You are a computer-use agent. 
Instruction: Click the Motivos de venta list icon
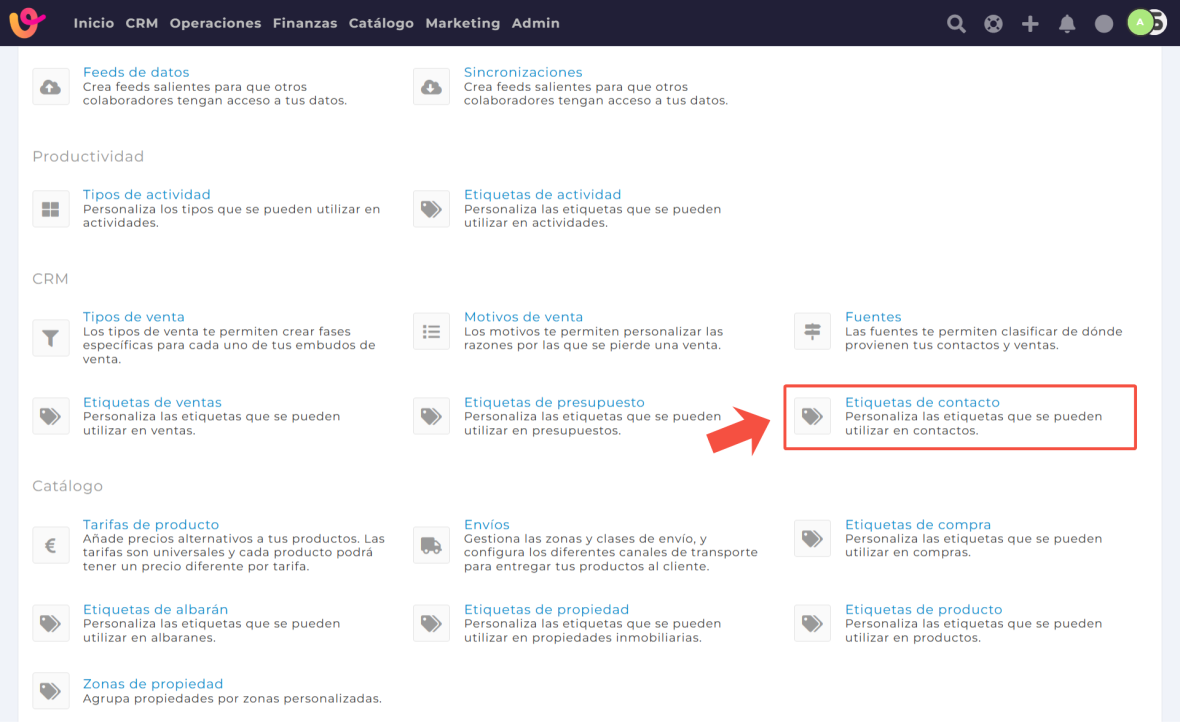point(431,331)
